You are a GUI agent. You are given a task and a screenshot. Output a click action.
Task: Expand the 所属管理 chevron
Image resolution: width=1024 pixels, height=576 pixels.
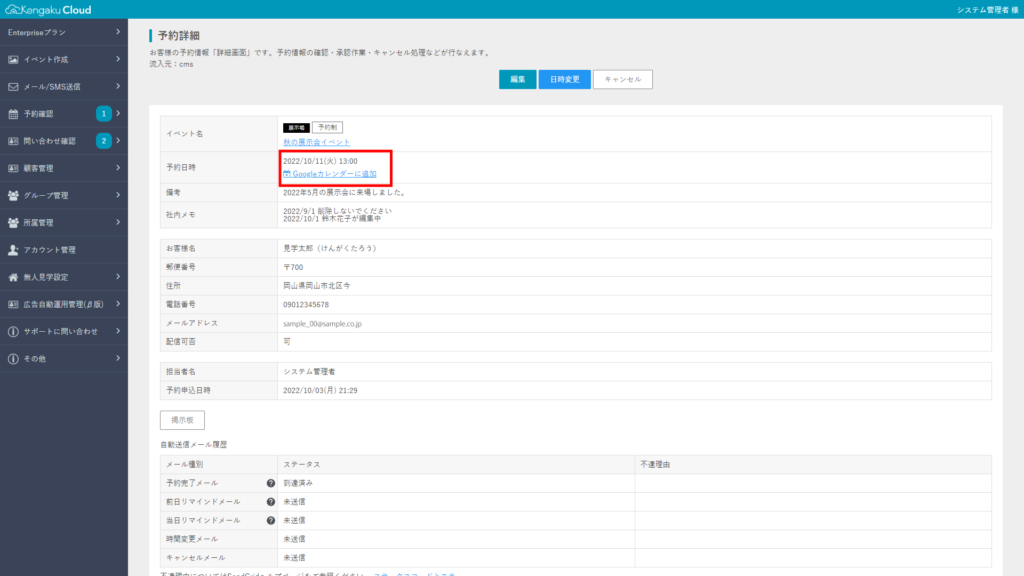[x=118, y=223]
